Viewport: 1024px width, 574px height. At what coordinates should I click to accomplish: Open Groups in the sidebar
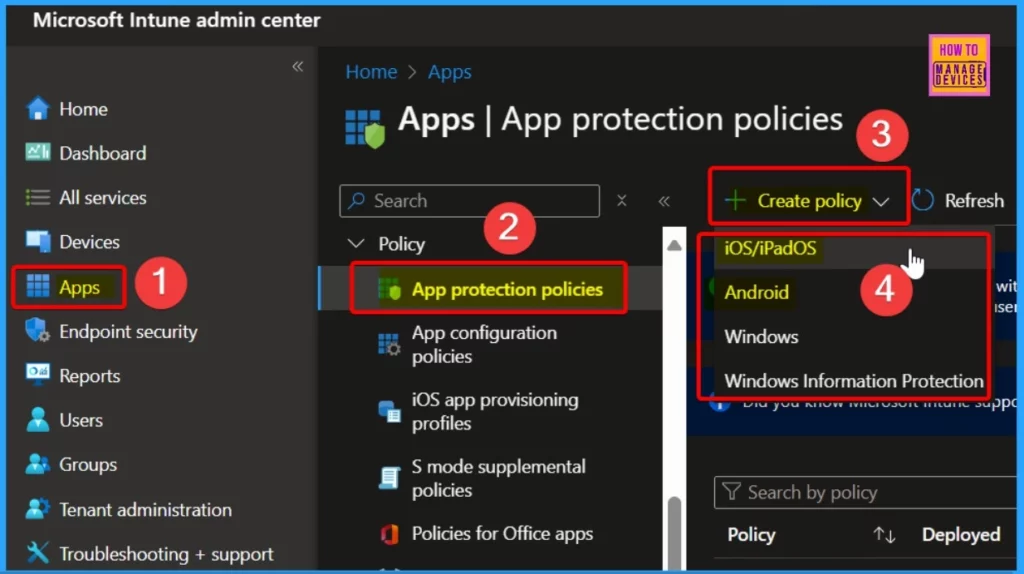pos(88,464)
